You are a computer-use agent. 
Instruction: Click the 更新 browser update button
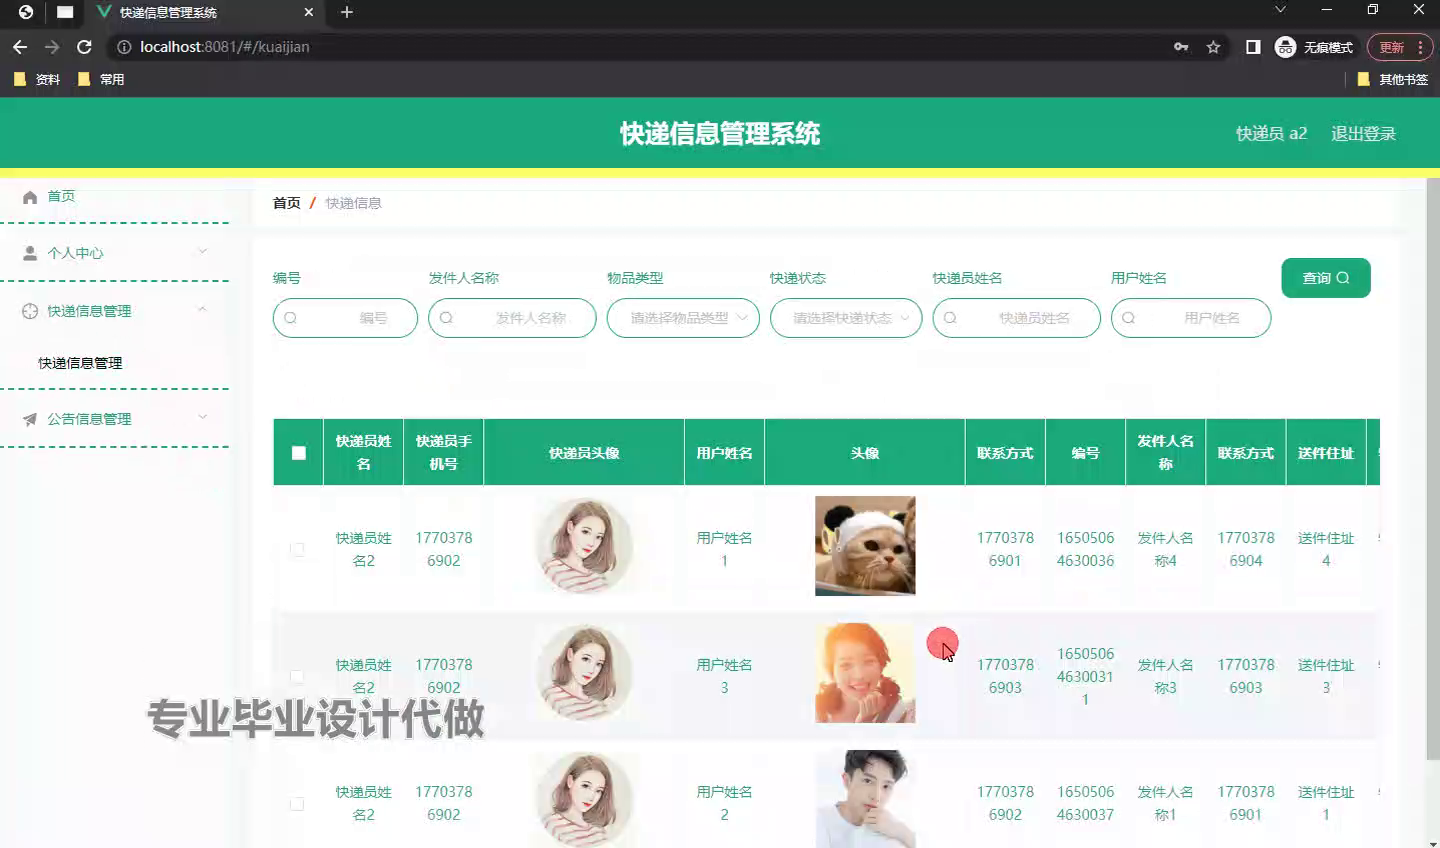point(1400,47)
